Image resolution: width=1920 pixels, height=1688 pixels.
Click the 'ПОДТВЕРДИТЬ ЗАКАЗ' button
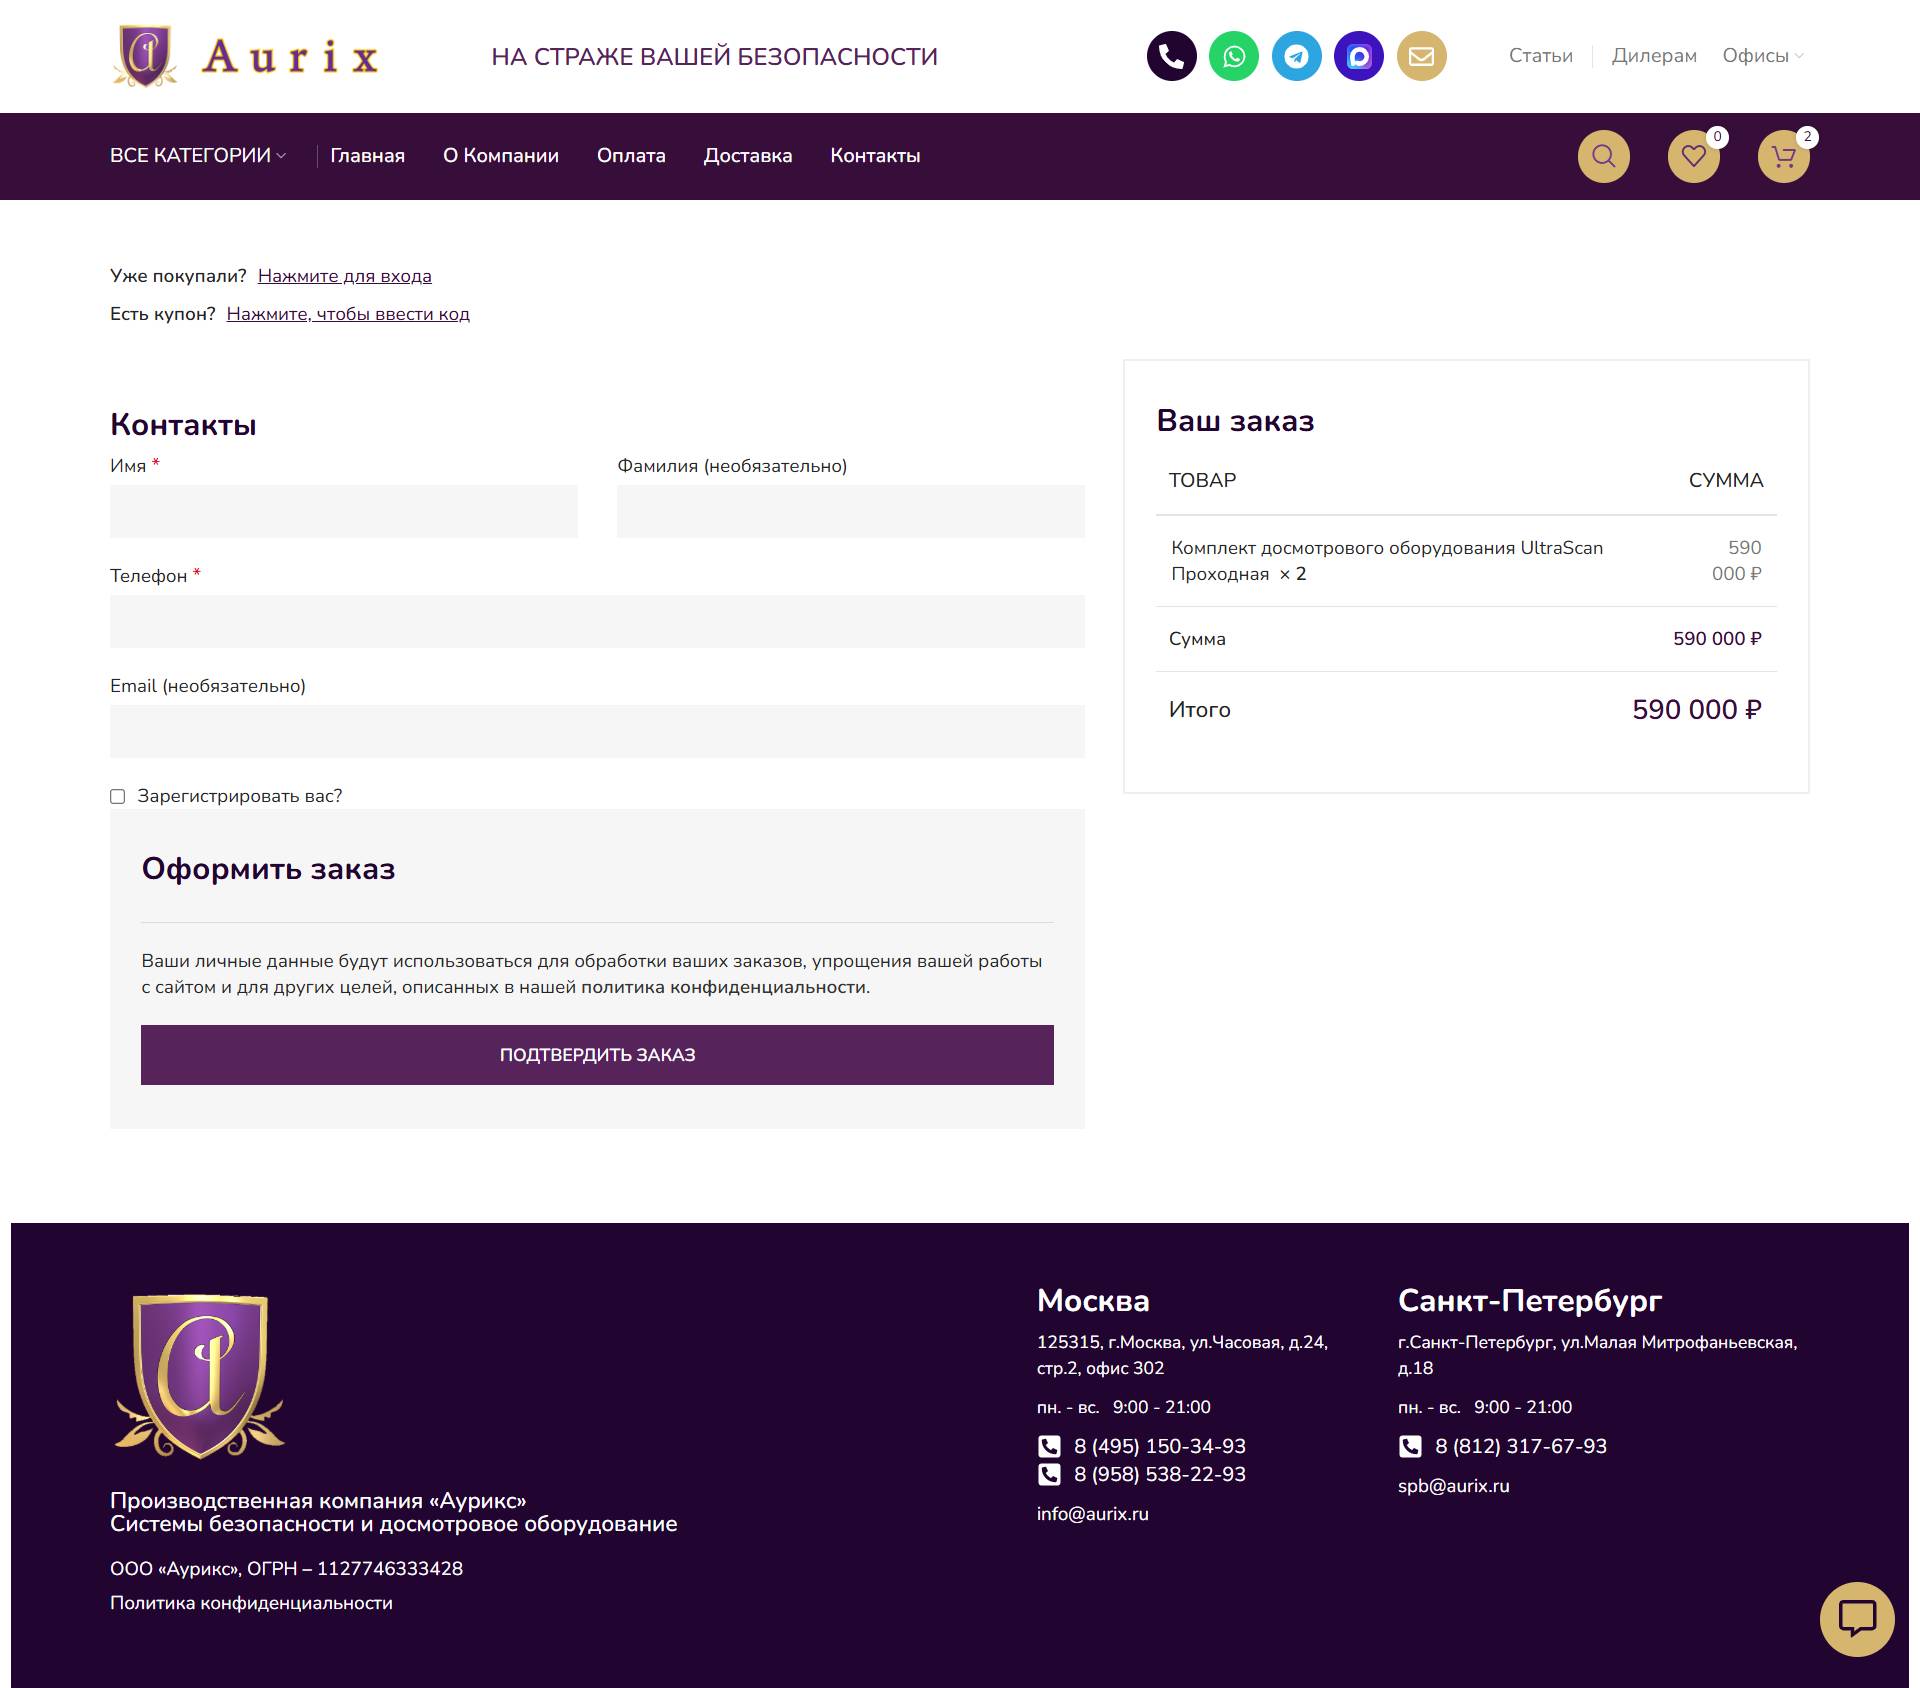point(597,1055)
